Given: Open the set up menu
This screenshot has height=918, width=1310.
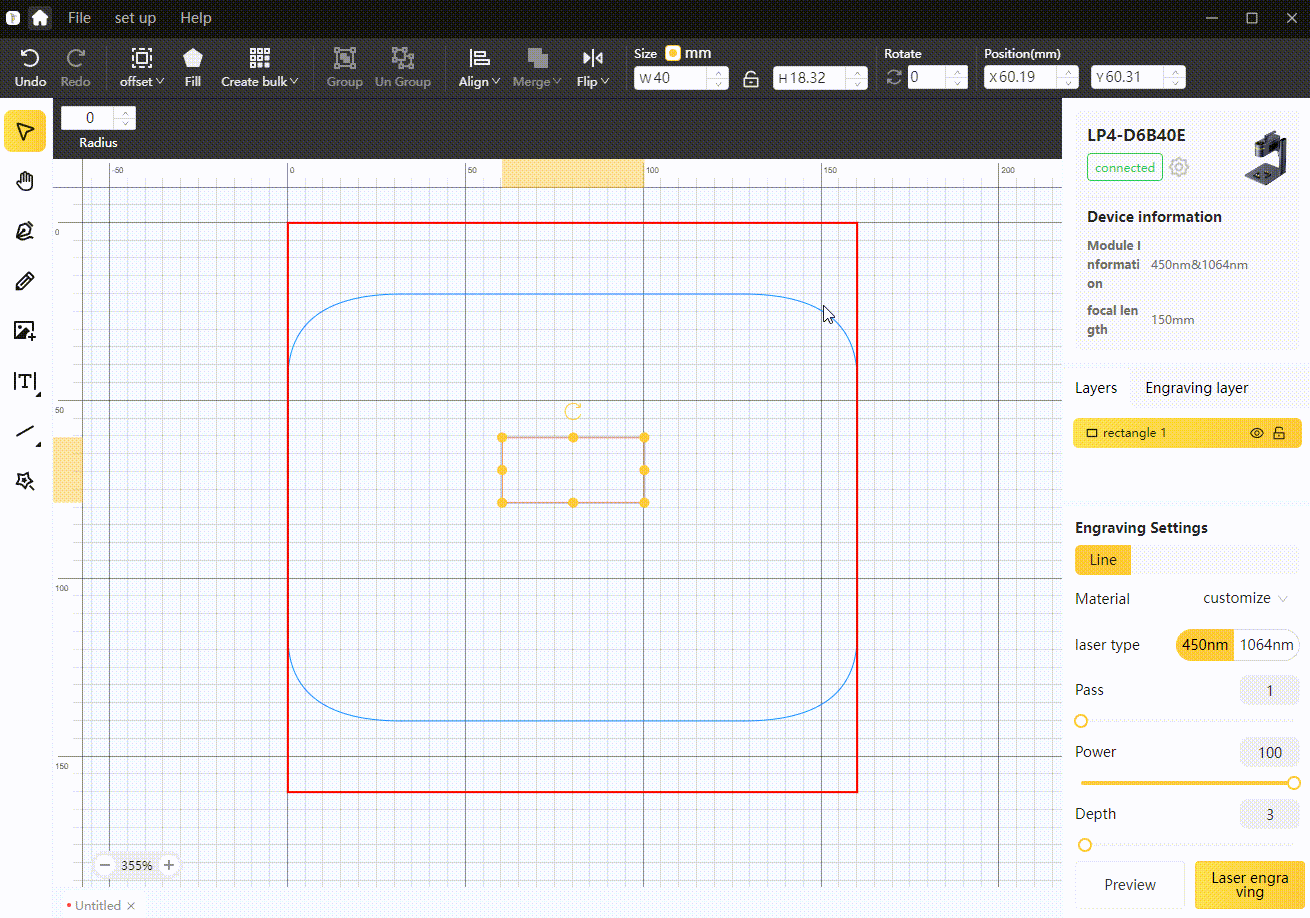Looking at the screenshot, I should [135, 18].
